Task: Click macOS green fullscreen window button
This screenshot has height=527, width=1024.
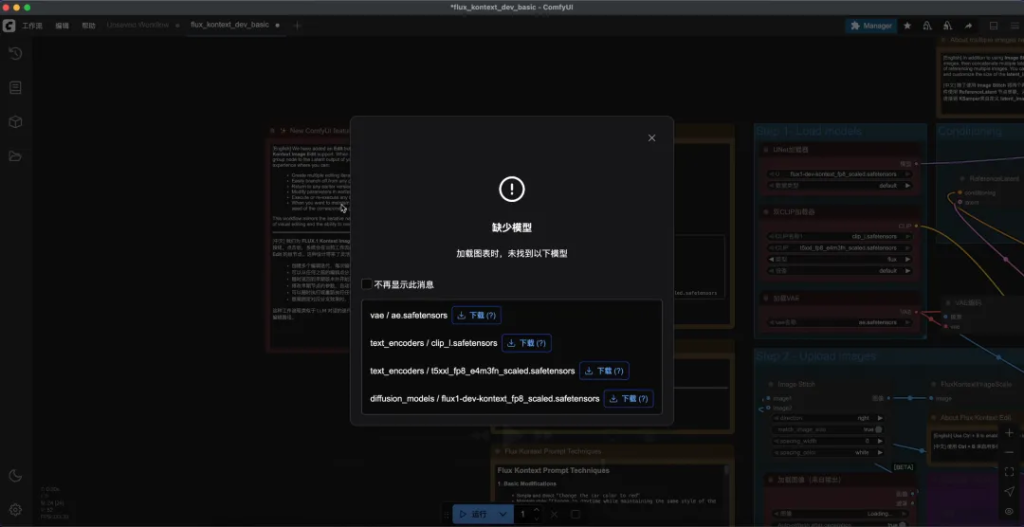Action: [27, 7]
